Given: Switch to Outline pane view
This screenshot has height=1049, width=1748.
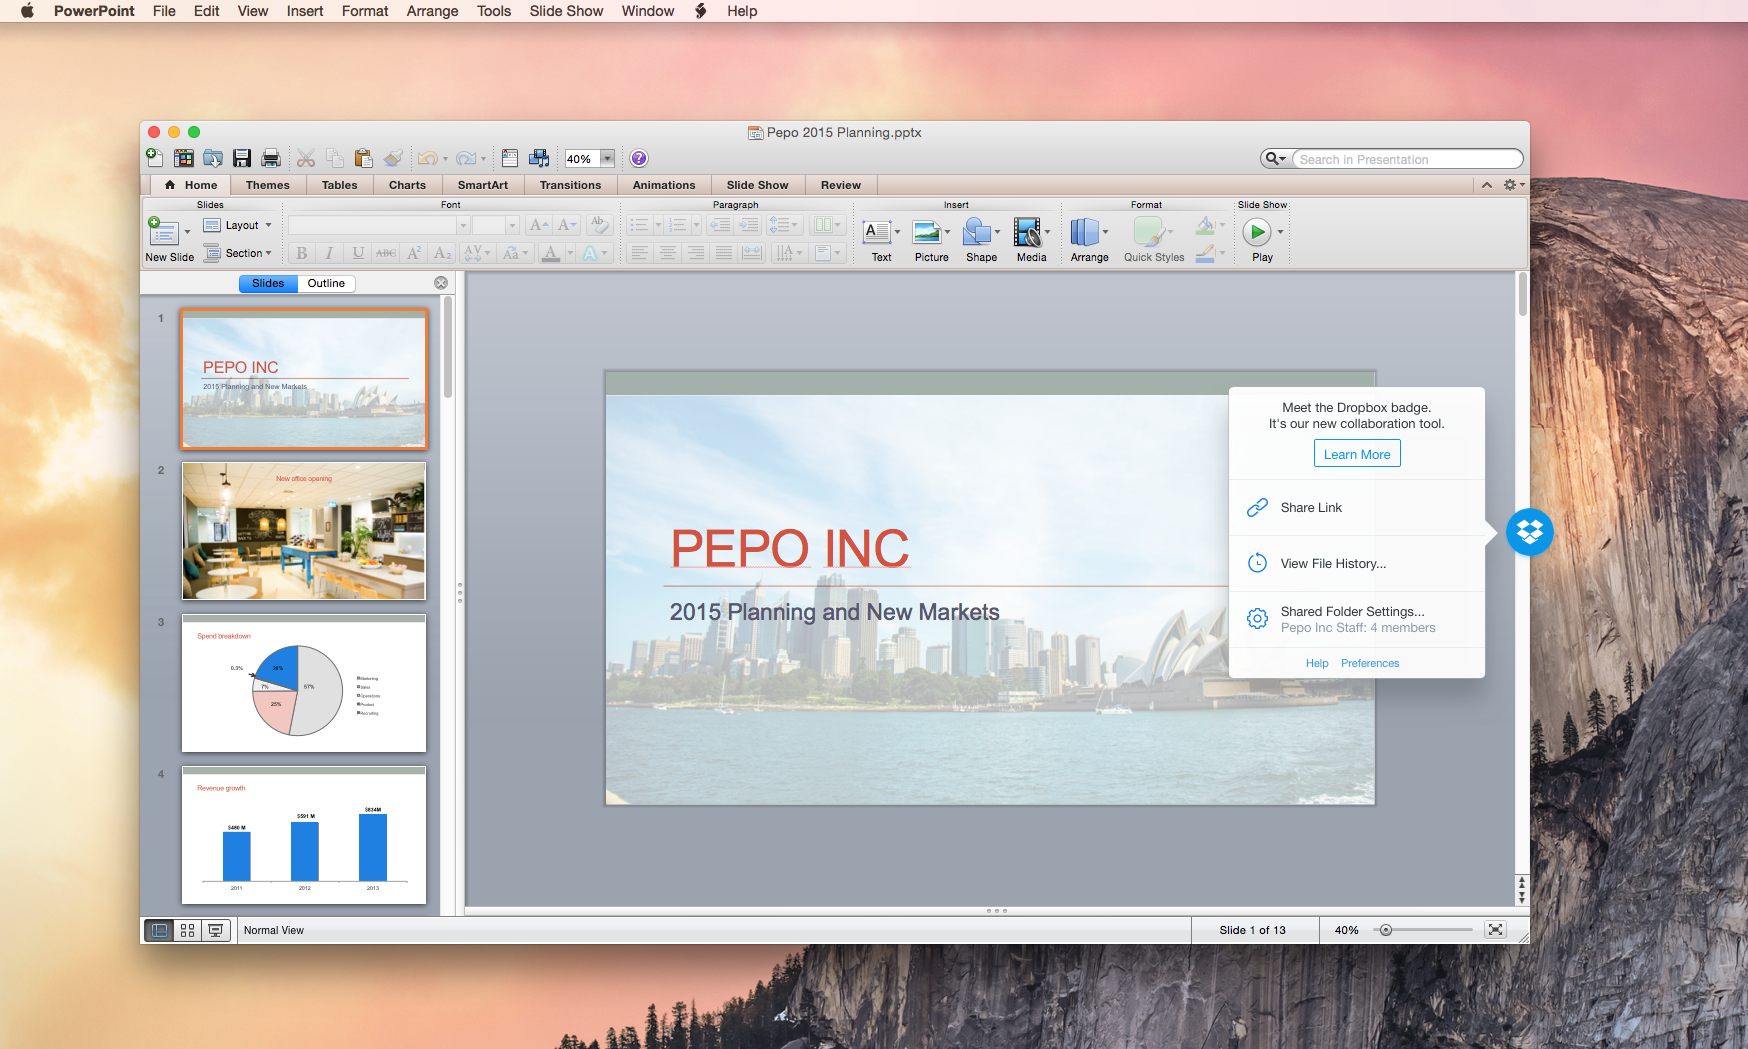Looking at the screenshot, I should [x=326, y=283].
